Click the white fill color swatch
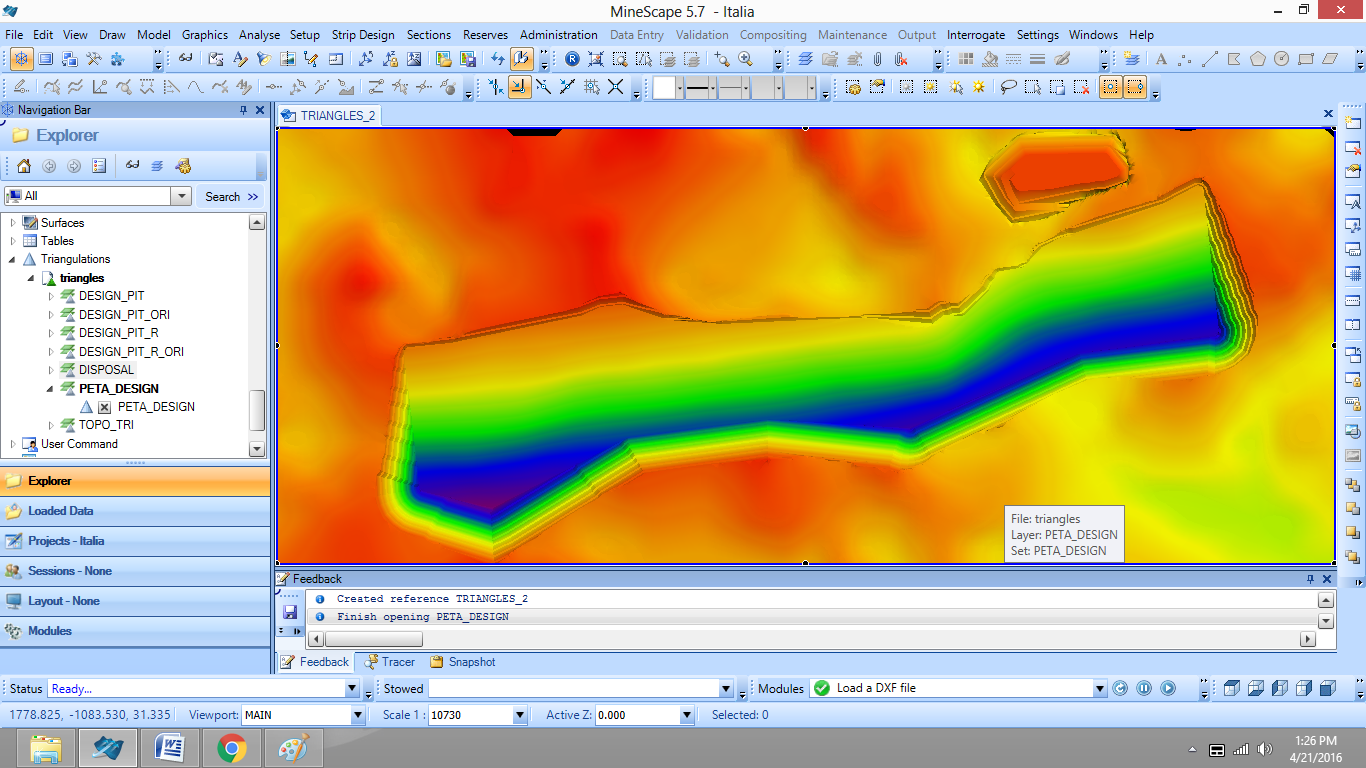The image size is (1366, 768). [x=665, y=88]
